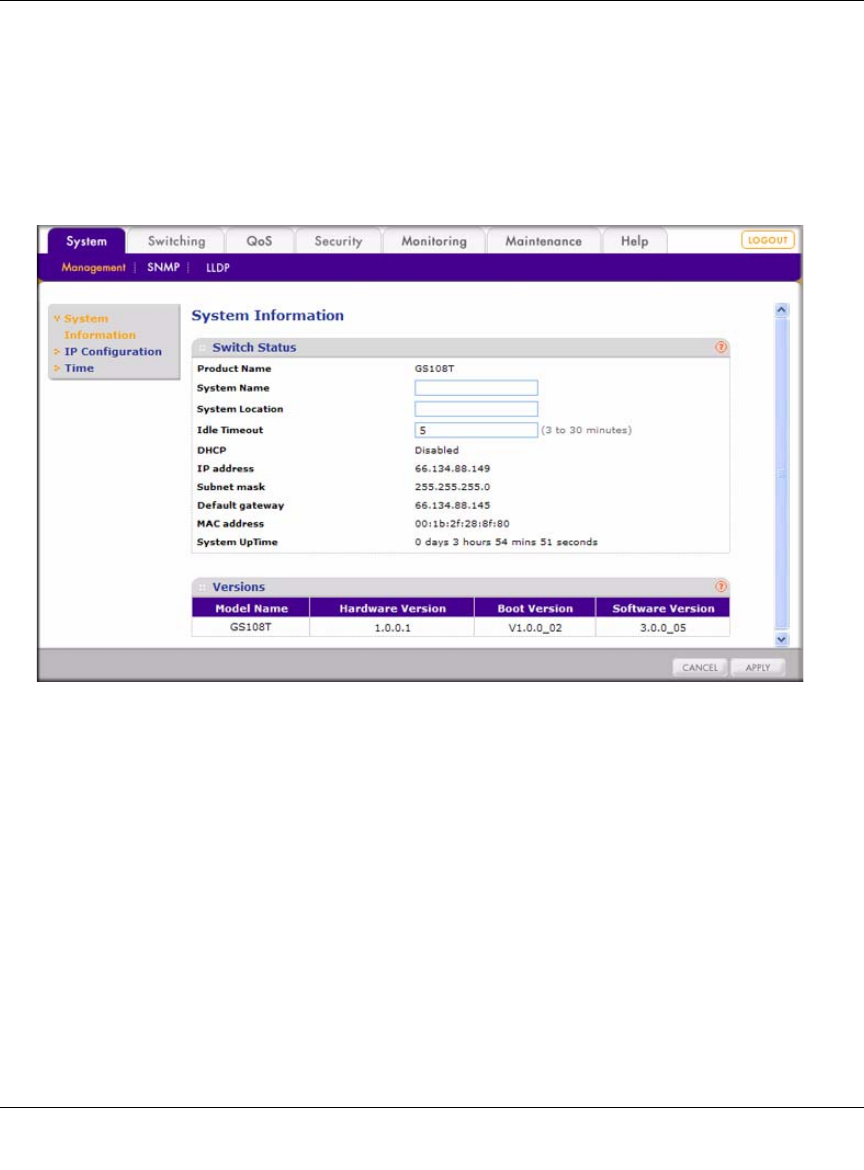Click the Product Name value GS108T
The width and height of the screenshot is (864, 1170).
point(434,369)
